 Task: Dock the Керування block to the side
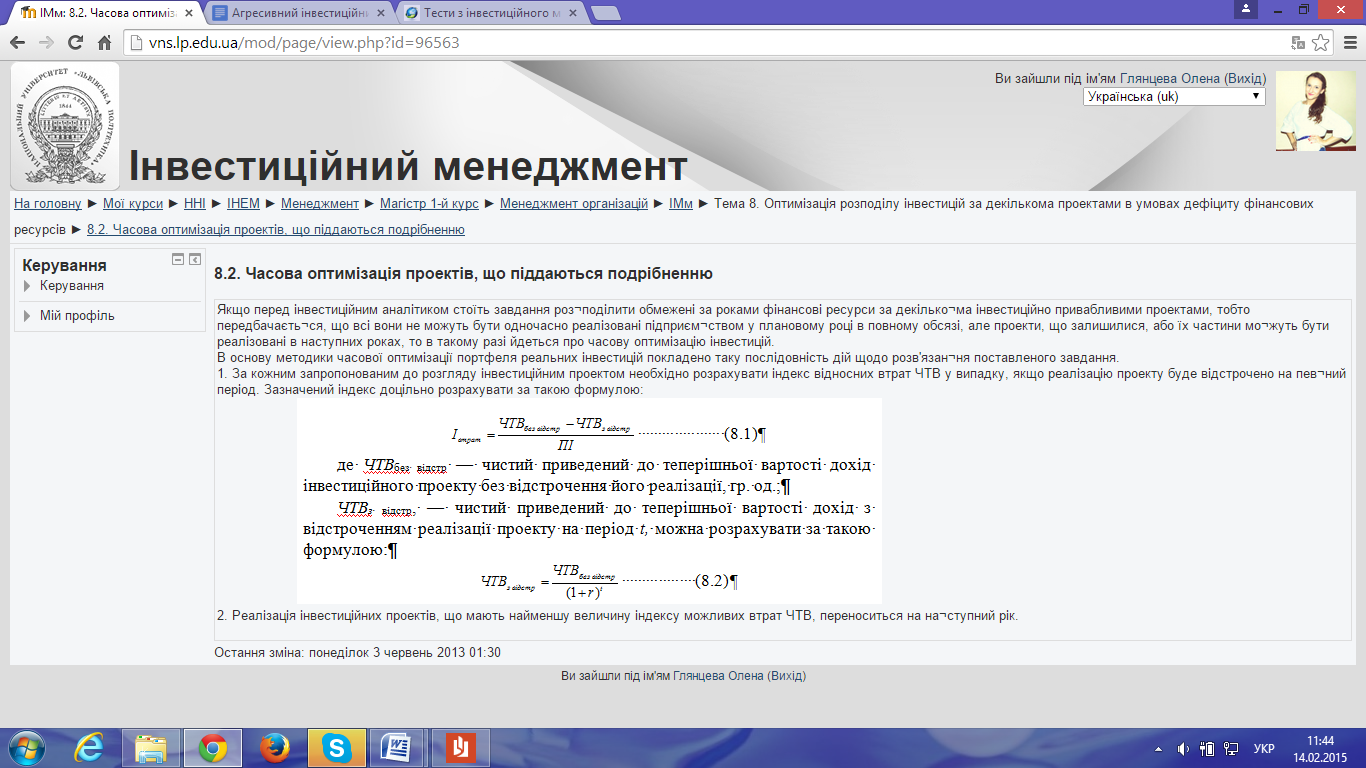[195, 260]
